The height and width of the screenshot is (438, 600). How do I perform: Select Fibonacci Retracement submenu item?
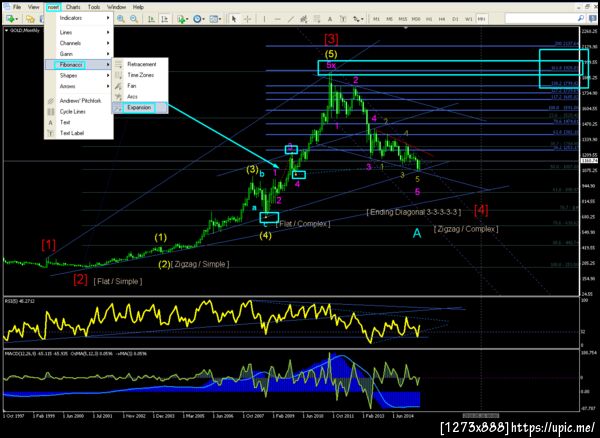[x=140, y=64]
